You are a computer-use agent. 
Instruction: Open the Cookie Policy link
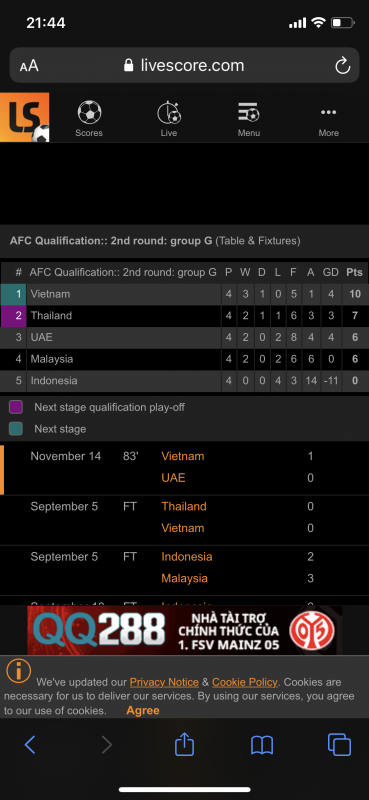pyautogui.click(x=244, y=682)
